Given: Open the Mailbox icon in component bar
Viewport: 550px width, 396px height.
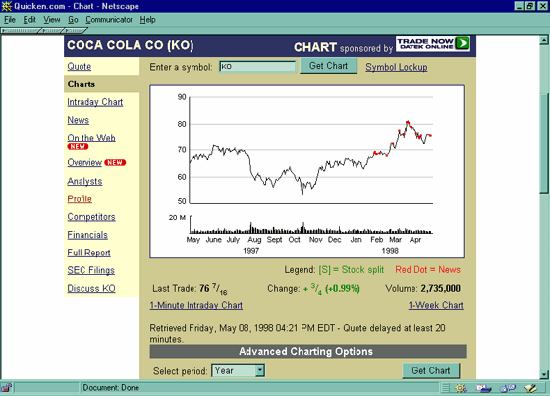Looking at the screenshot, I should pos(483,388).
